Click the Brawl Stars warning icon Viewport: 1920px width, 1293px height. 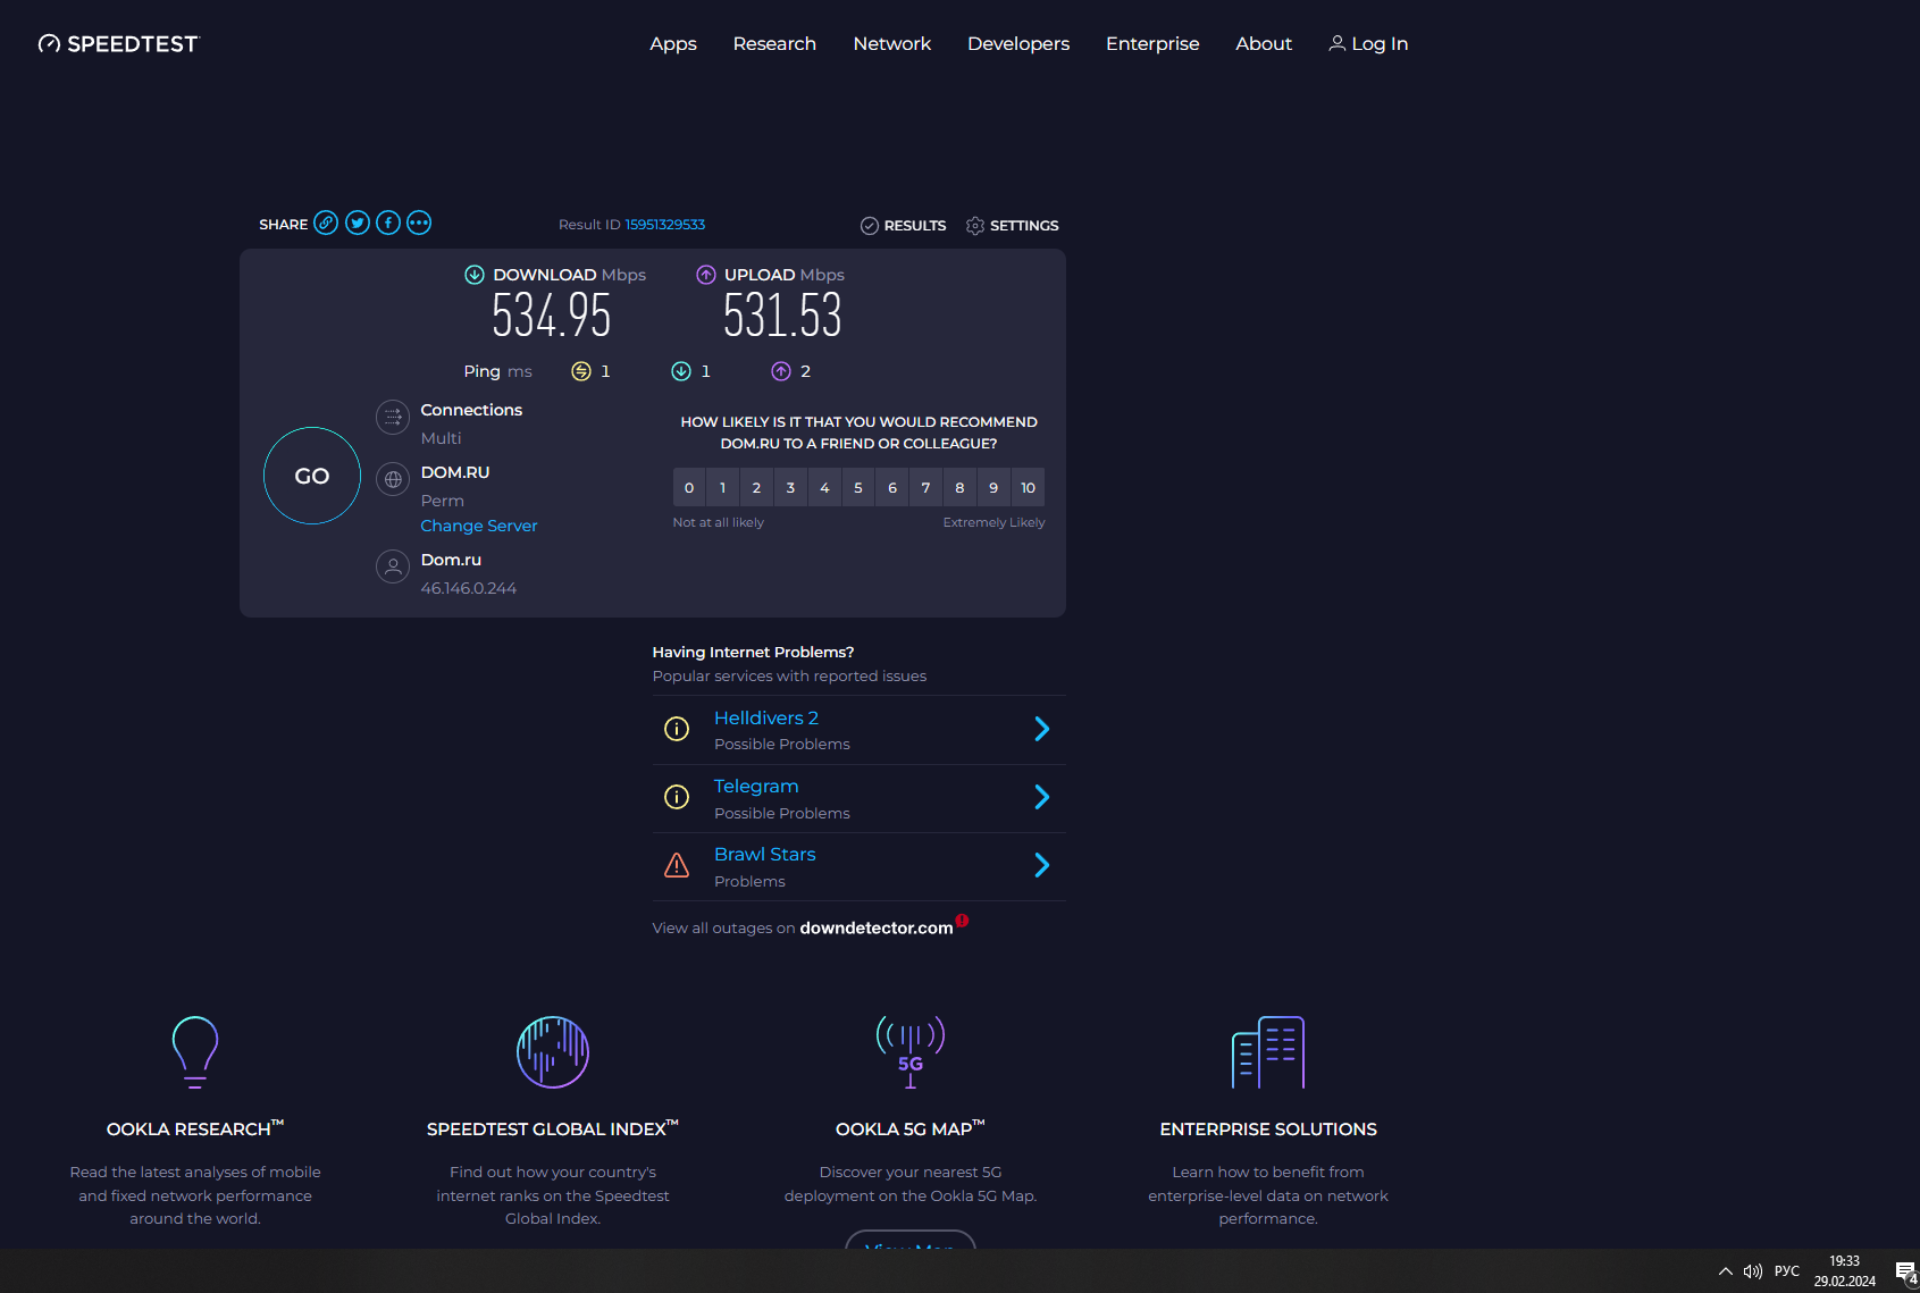click(677, 865)
